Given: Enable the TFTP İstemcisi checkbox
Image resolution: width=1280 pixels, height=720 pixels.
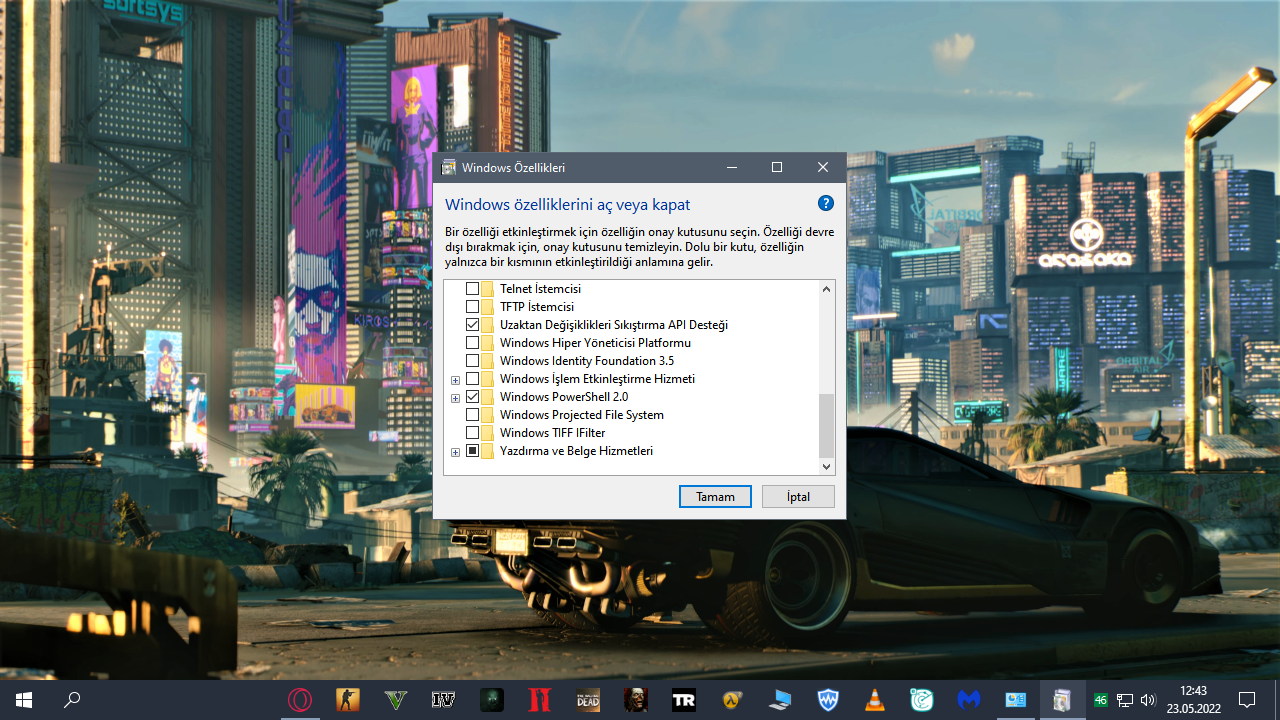Looking at the screenshot, I should 472,307.
